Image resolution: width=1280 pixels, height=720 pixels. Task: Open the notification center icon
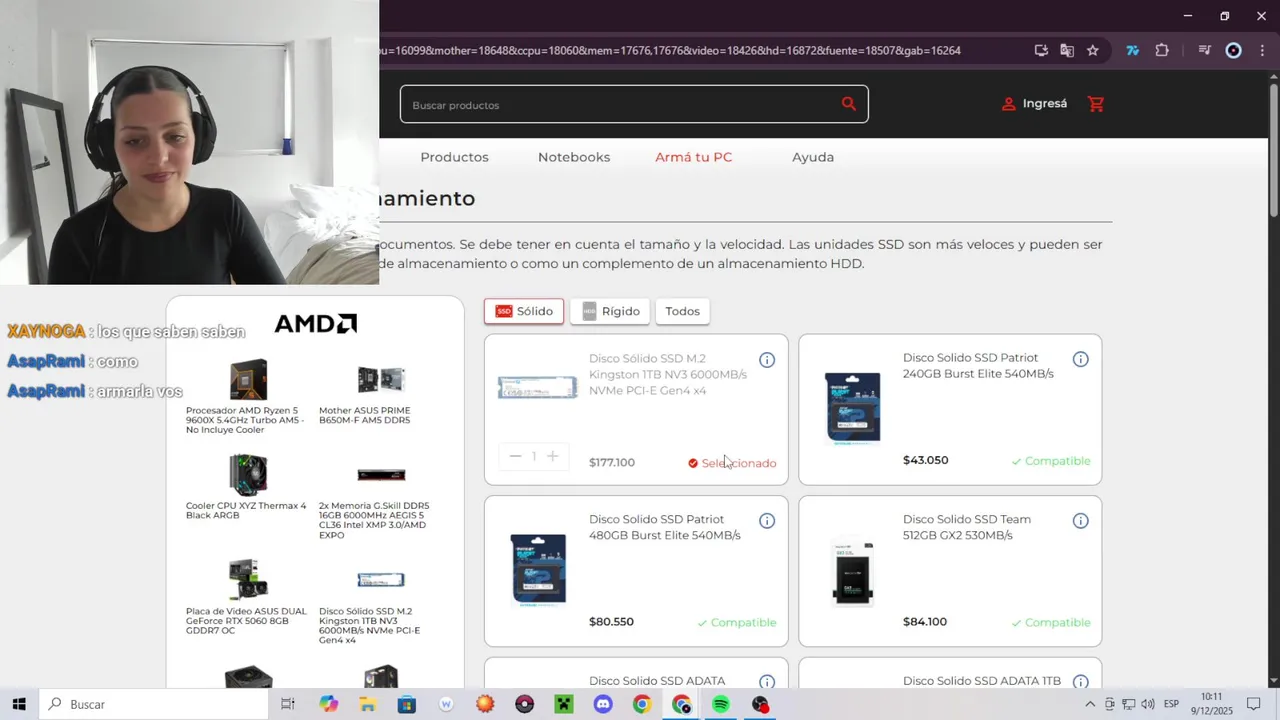point(1253,704)
